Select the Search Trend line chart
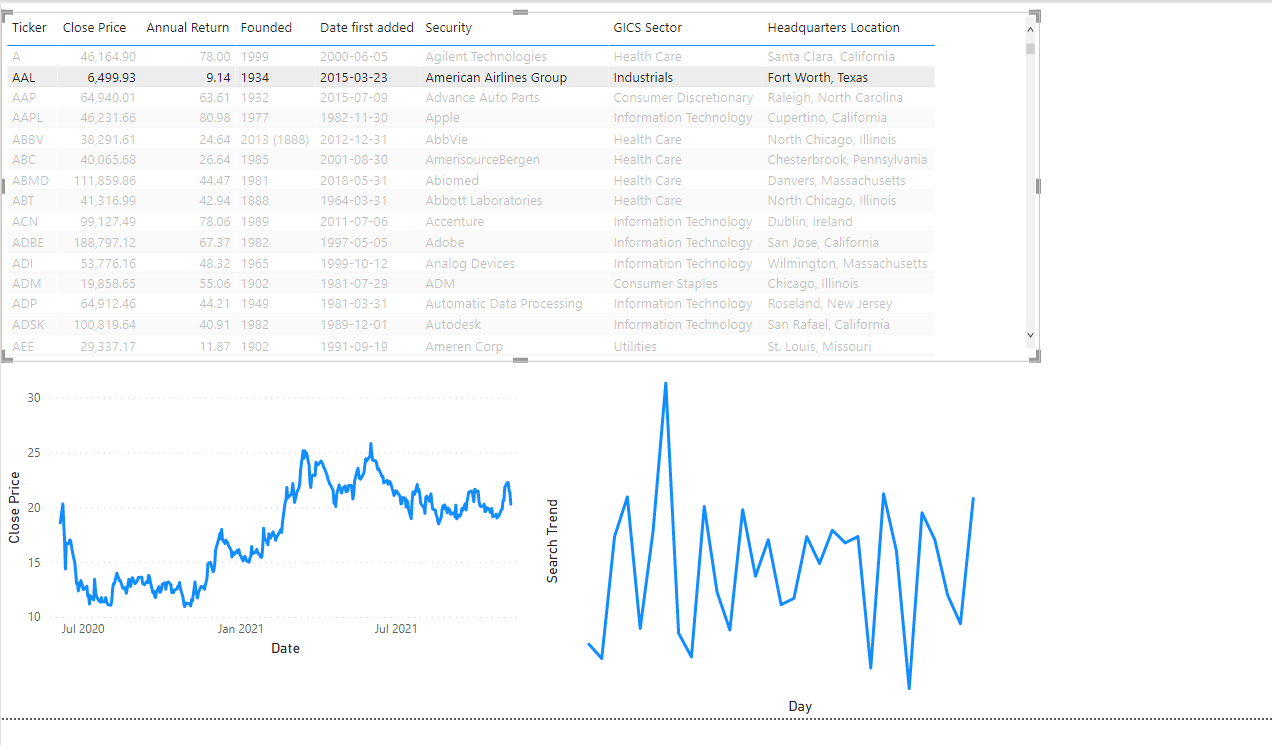The height and width of the screenshot is (745, 1272). 780,545
